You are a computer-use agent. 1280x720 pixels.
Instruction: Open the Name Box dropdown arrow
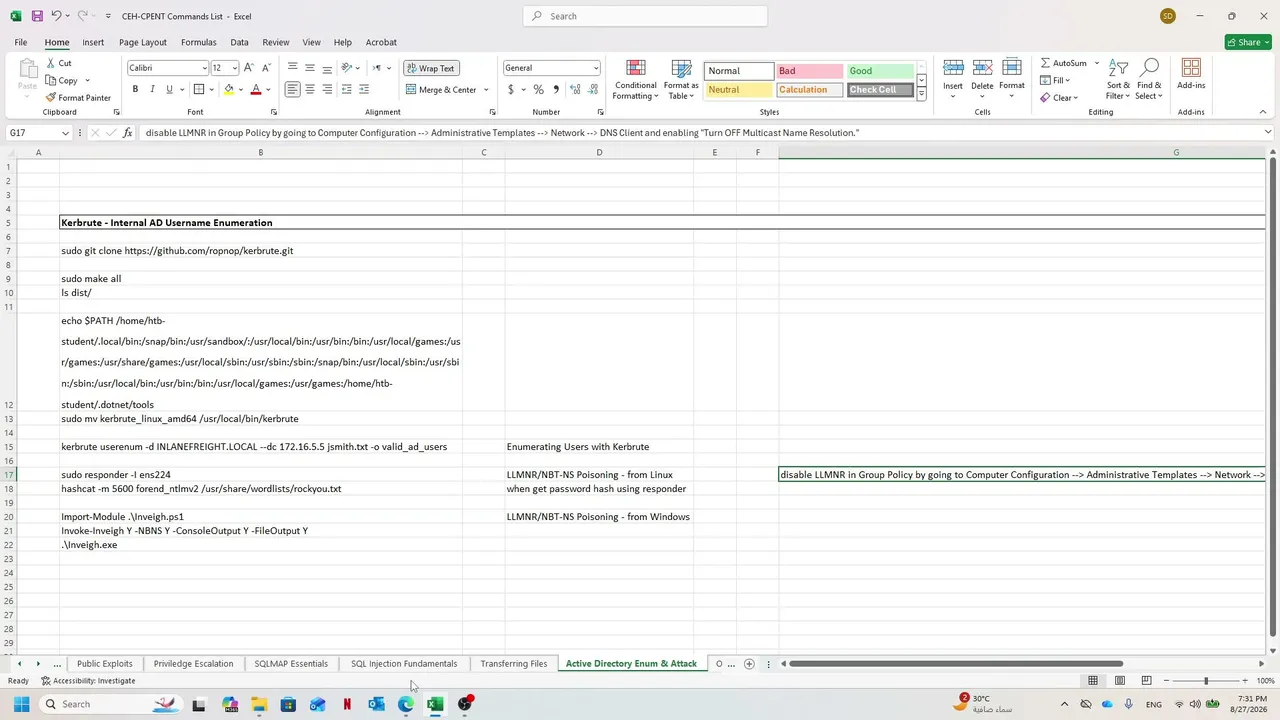click(66, 133)
